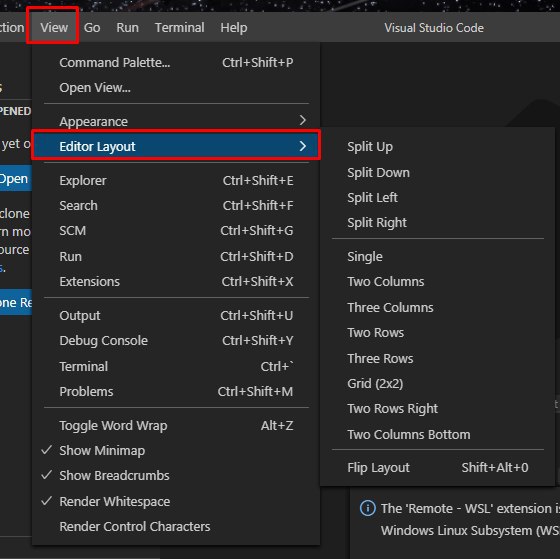
Task: Click the info icon in WSL notification
Action: click(x=368, y=508)
